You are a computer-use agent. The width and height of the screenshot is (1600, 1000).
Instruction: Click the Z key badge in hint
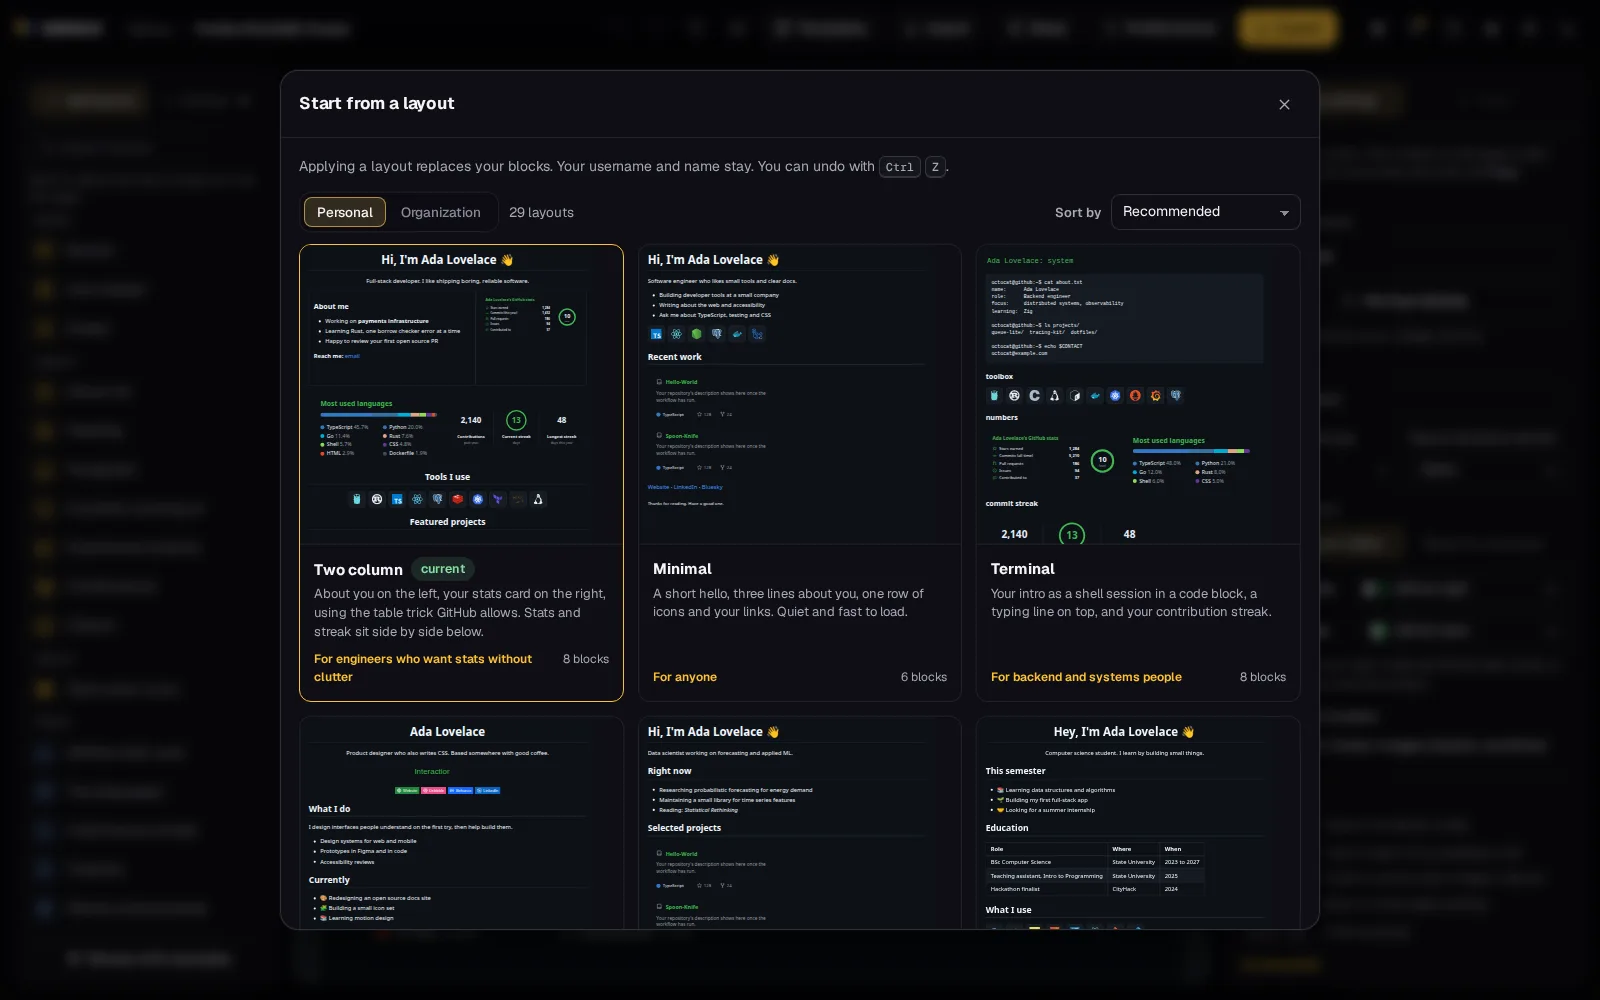coord(935,167)
